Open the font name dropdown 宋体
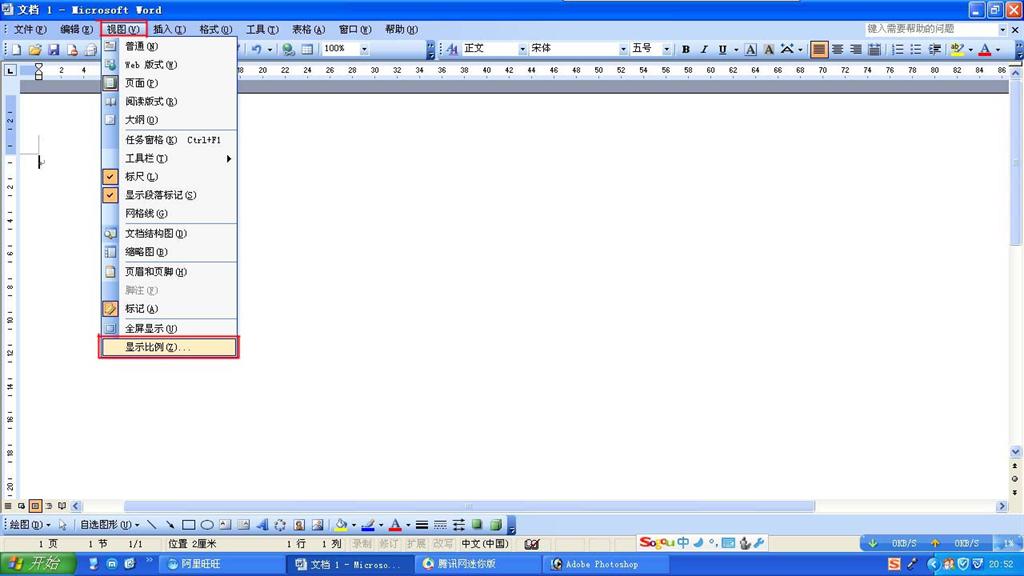Viewport: 1024px width, 576px height. [622, 49]
